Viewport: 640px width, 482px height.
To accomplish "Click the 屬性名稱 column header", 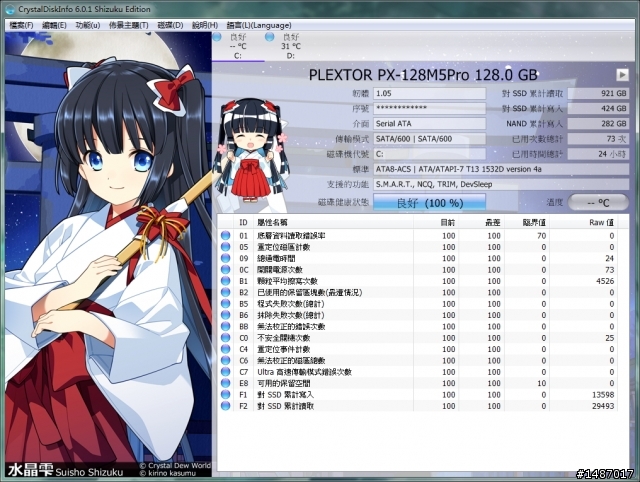I will [x=333, y=222].
